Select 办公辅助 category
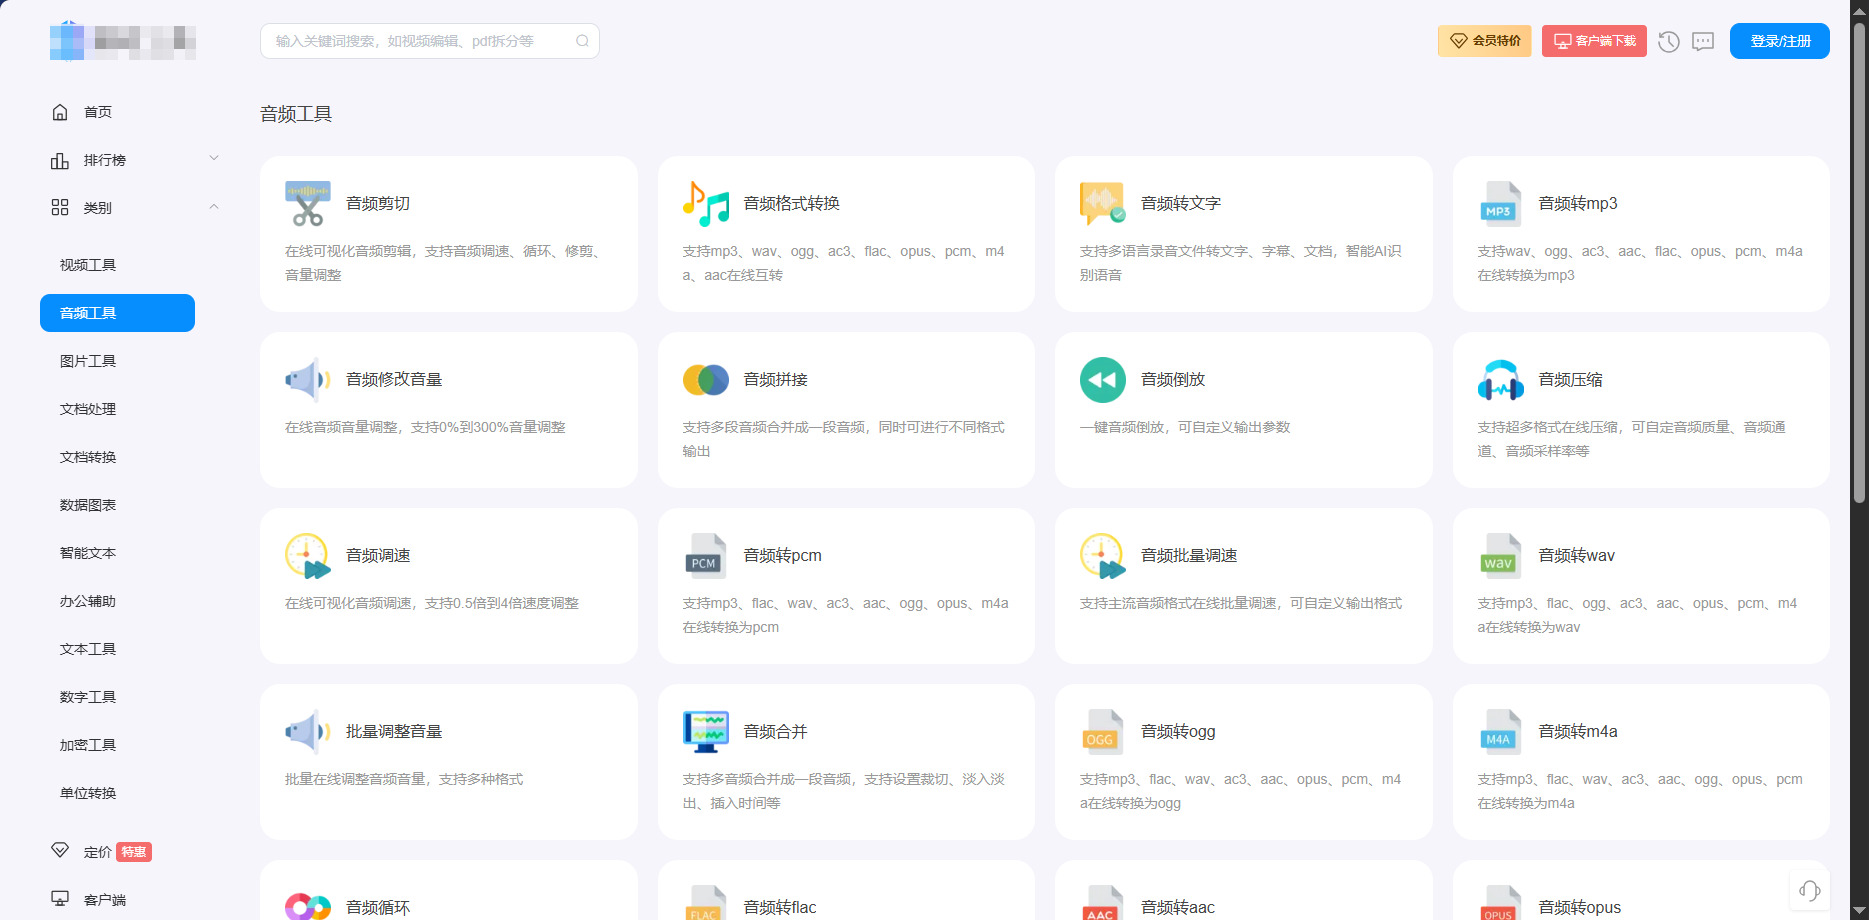Screen dimensions: 1869x920 (88, 601)
